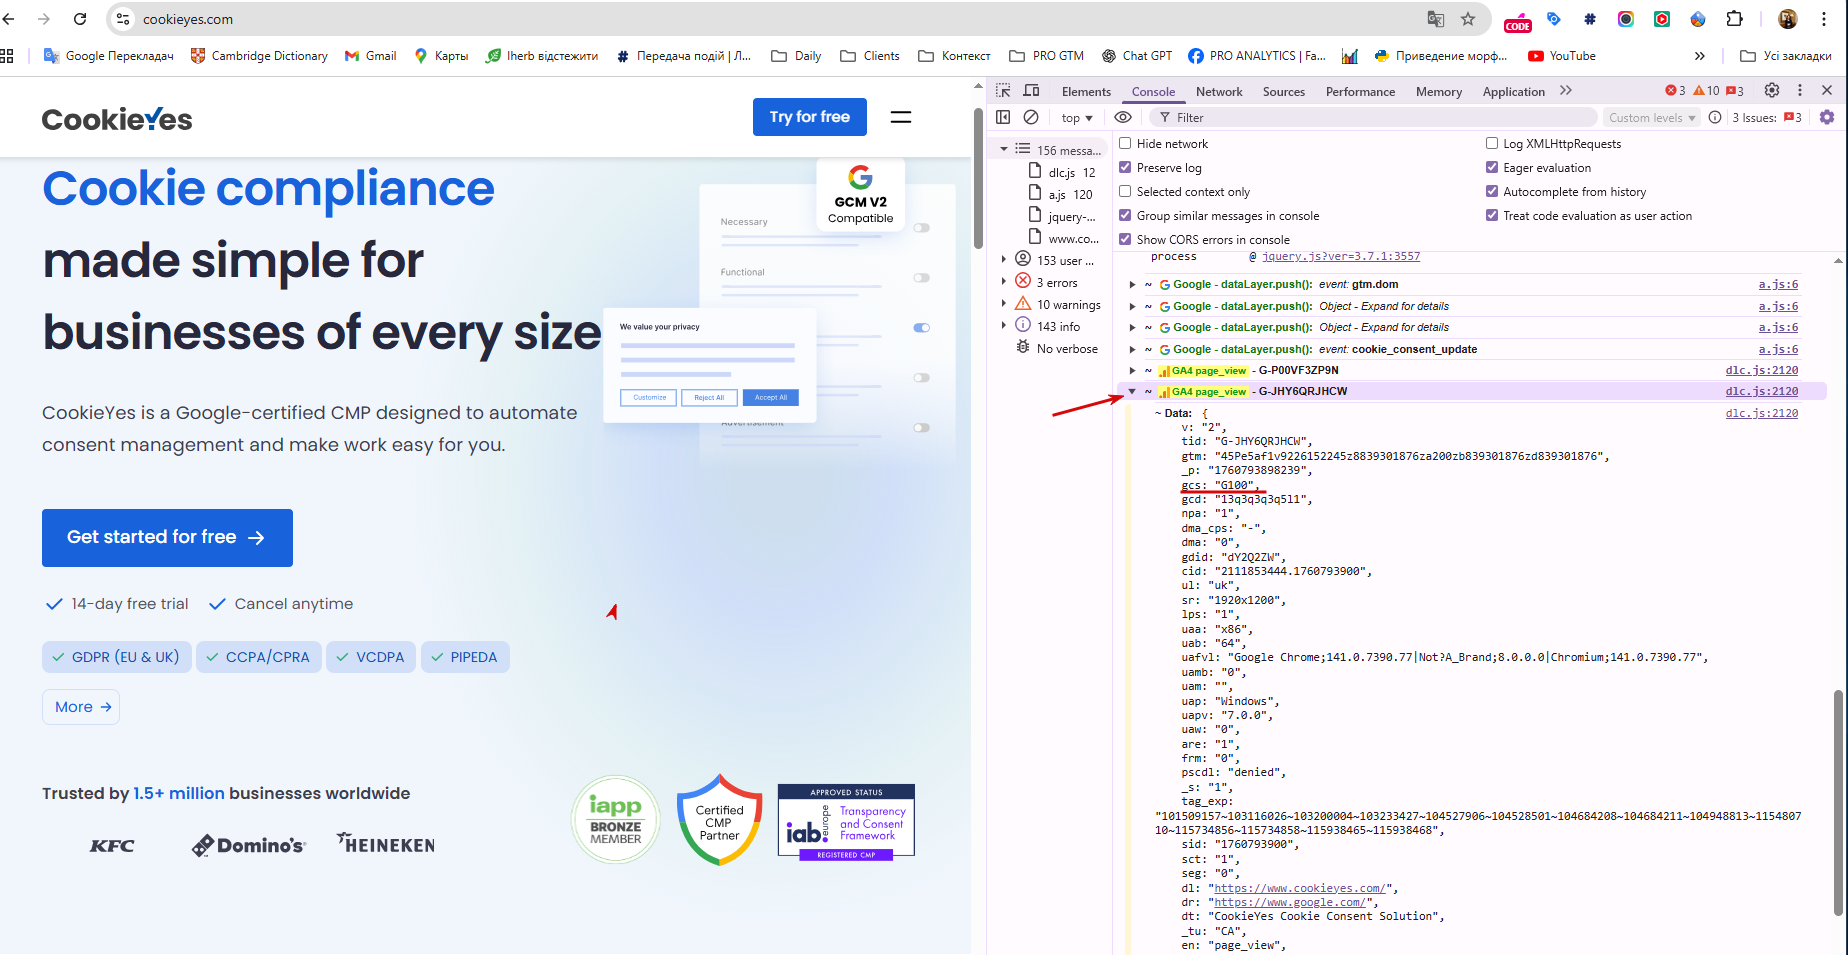Open the https://www.cookieyes.com/ dl link
This screenshot has height=955, width=1848.
tap(1299, 888)
